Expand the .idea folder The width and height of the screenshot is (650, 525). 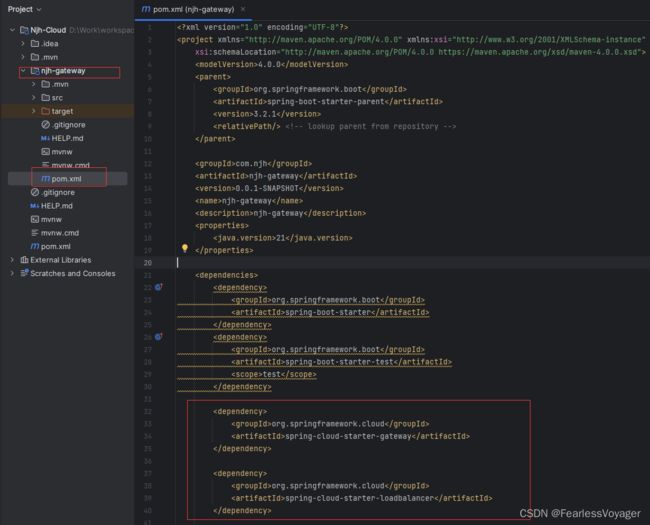[23, 44]
